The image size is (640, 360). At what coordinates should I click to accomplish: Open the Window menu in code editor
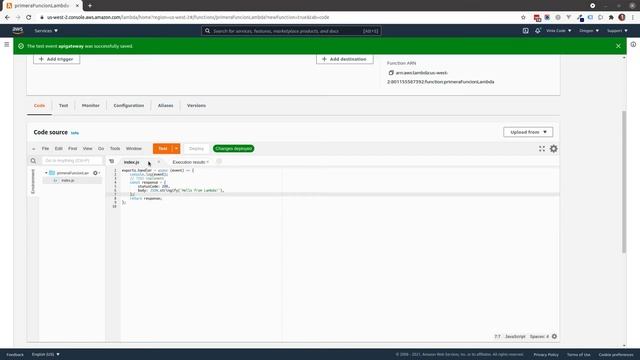point(134,149)
